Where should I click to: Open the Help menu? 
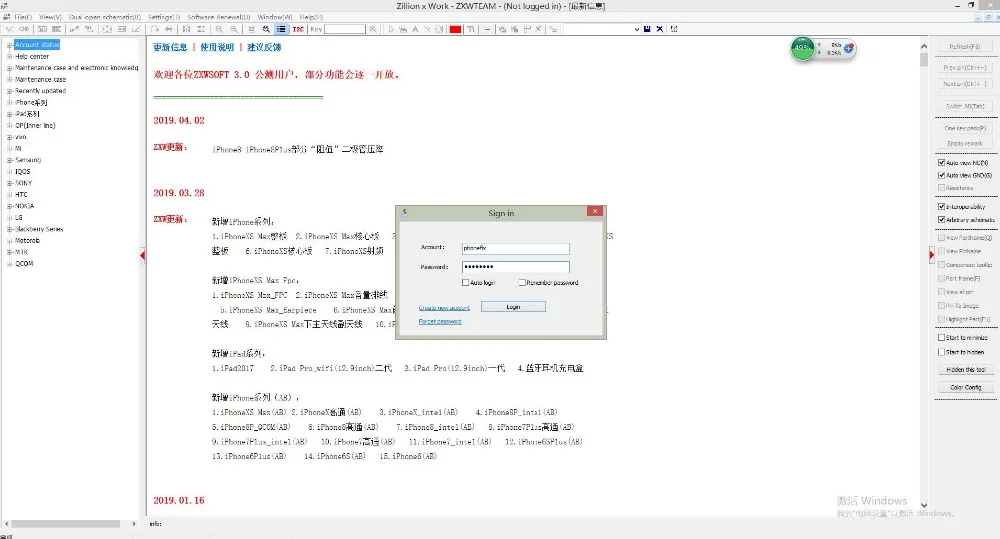[x=311, y=17]
